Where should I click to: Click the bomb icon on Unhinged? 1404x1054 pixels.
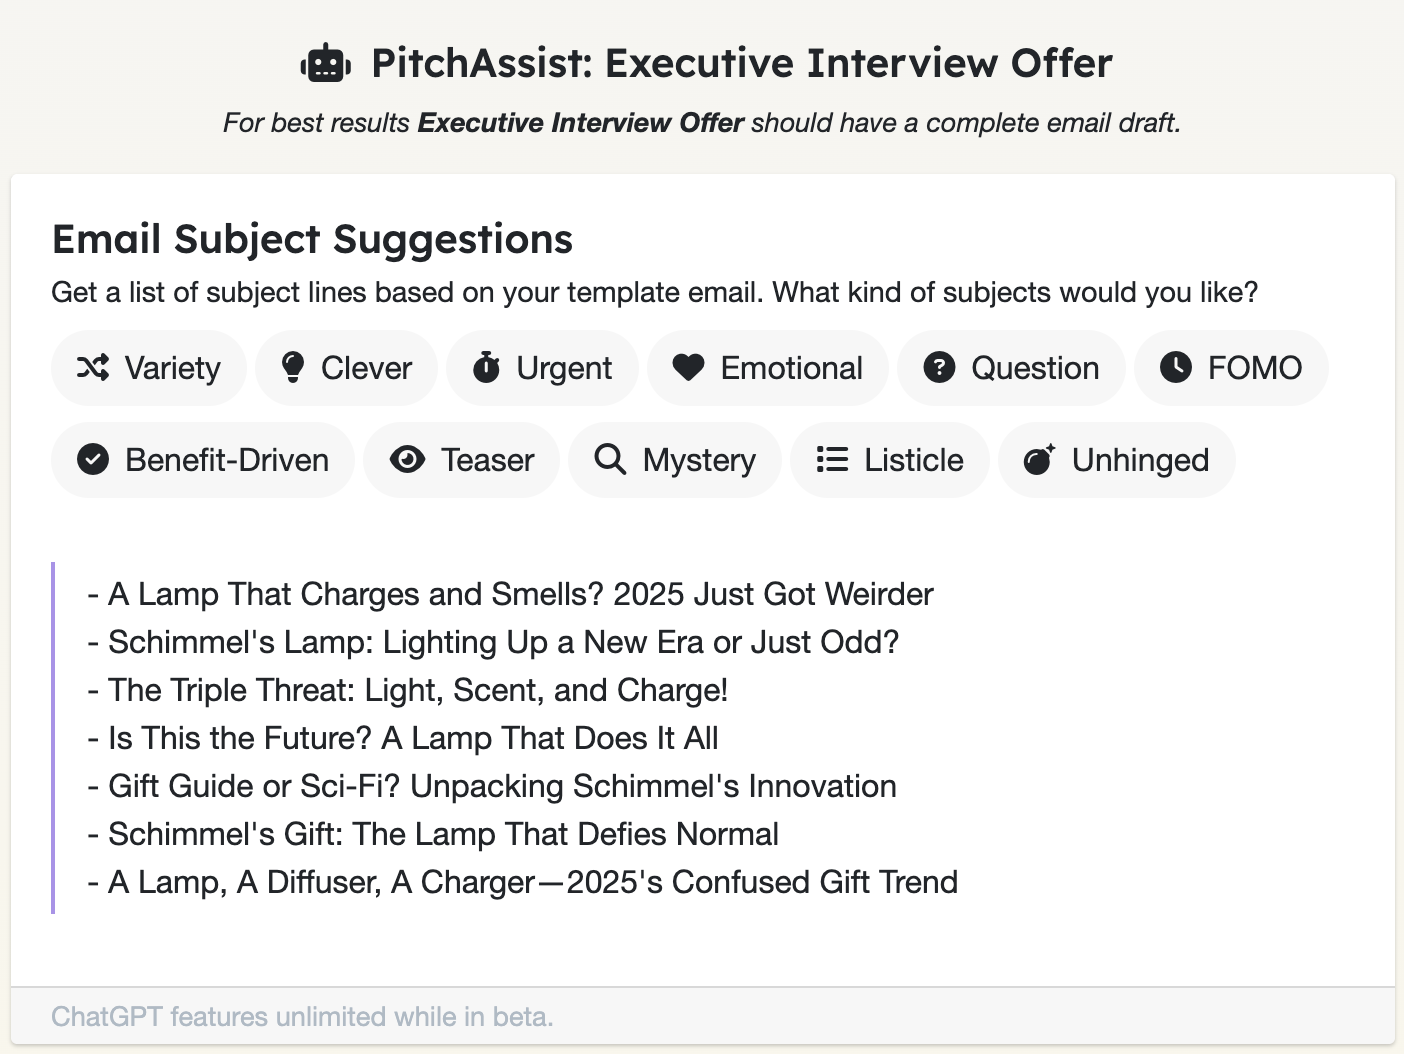click(1039, 460)
